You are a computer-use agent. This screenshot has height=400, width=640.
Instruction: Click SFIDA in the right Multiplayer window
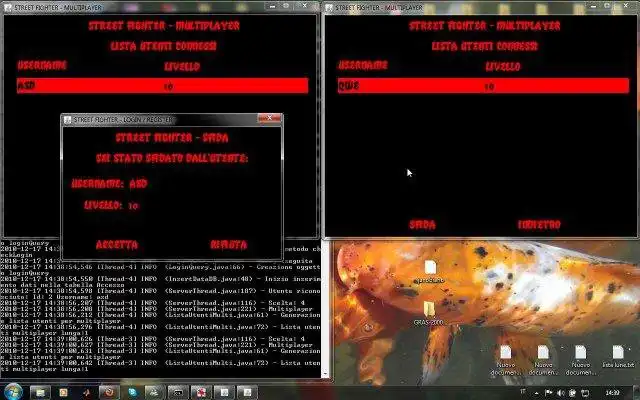coord(422,224)
